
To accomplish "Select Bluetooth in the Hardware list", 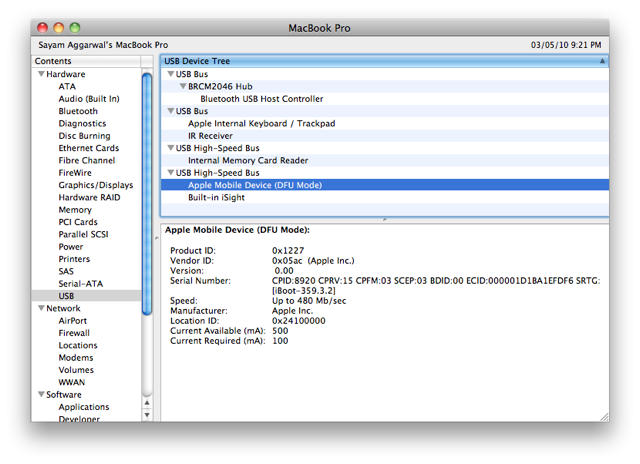I will coord(78,111).
